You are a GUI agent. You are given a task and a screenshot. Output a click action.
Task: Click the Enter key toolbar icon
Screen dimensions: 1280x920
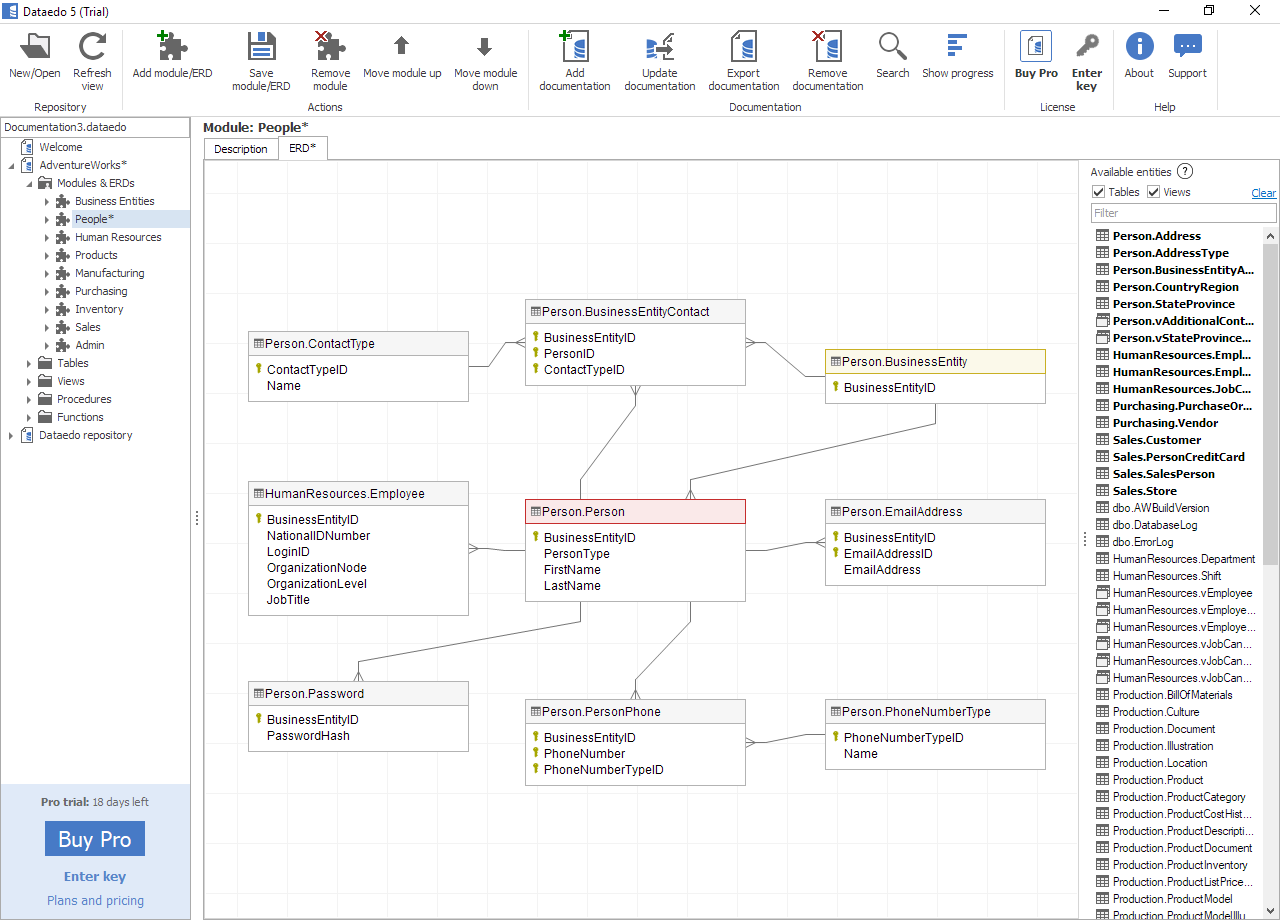(x=1087, y=46)
